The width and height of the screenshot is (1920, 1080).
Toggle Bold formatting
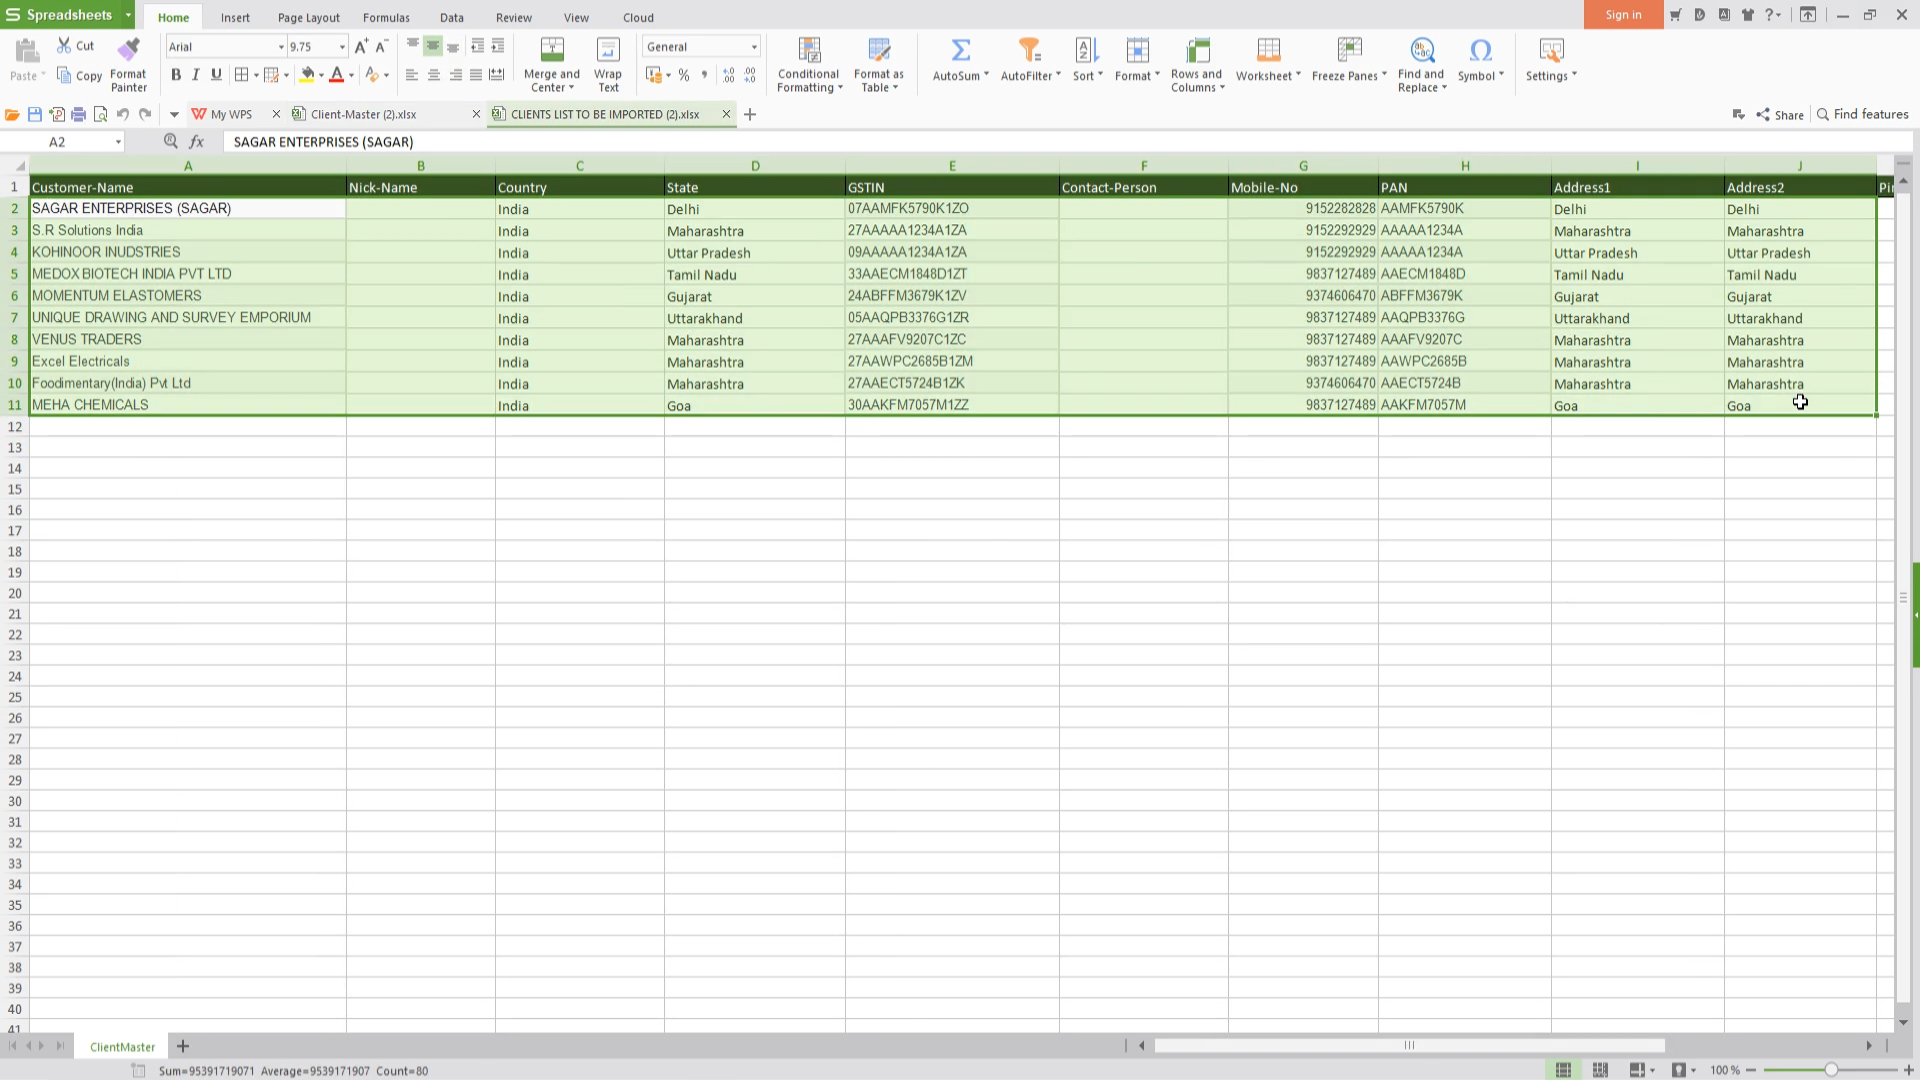176,75
